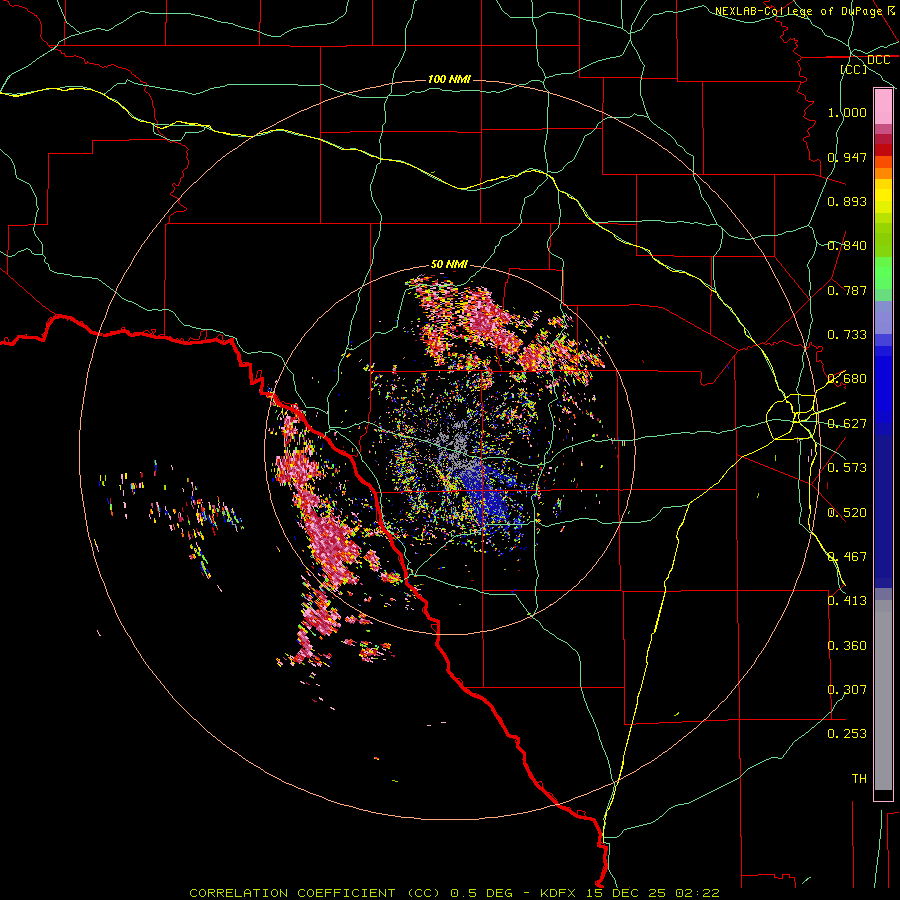The width and height of the screenshot is (900, 900).
Task: Click the 15 DEC 25 date text
Action: 626,893
